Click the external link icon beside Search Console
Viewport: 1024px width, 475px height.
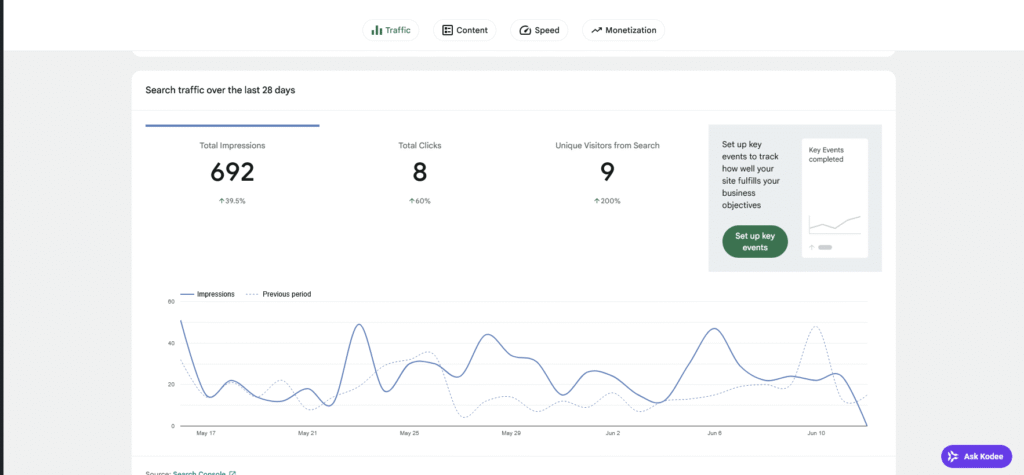(x=232, y=472)
